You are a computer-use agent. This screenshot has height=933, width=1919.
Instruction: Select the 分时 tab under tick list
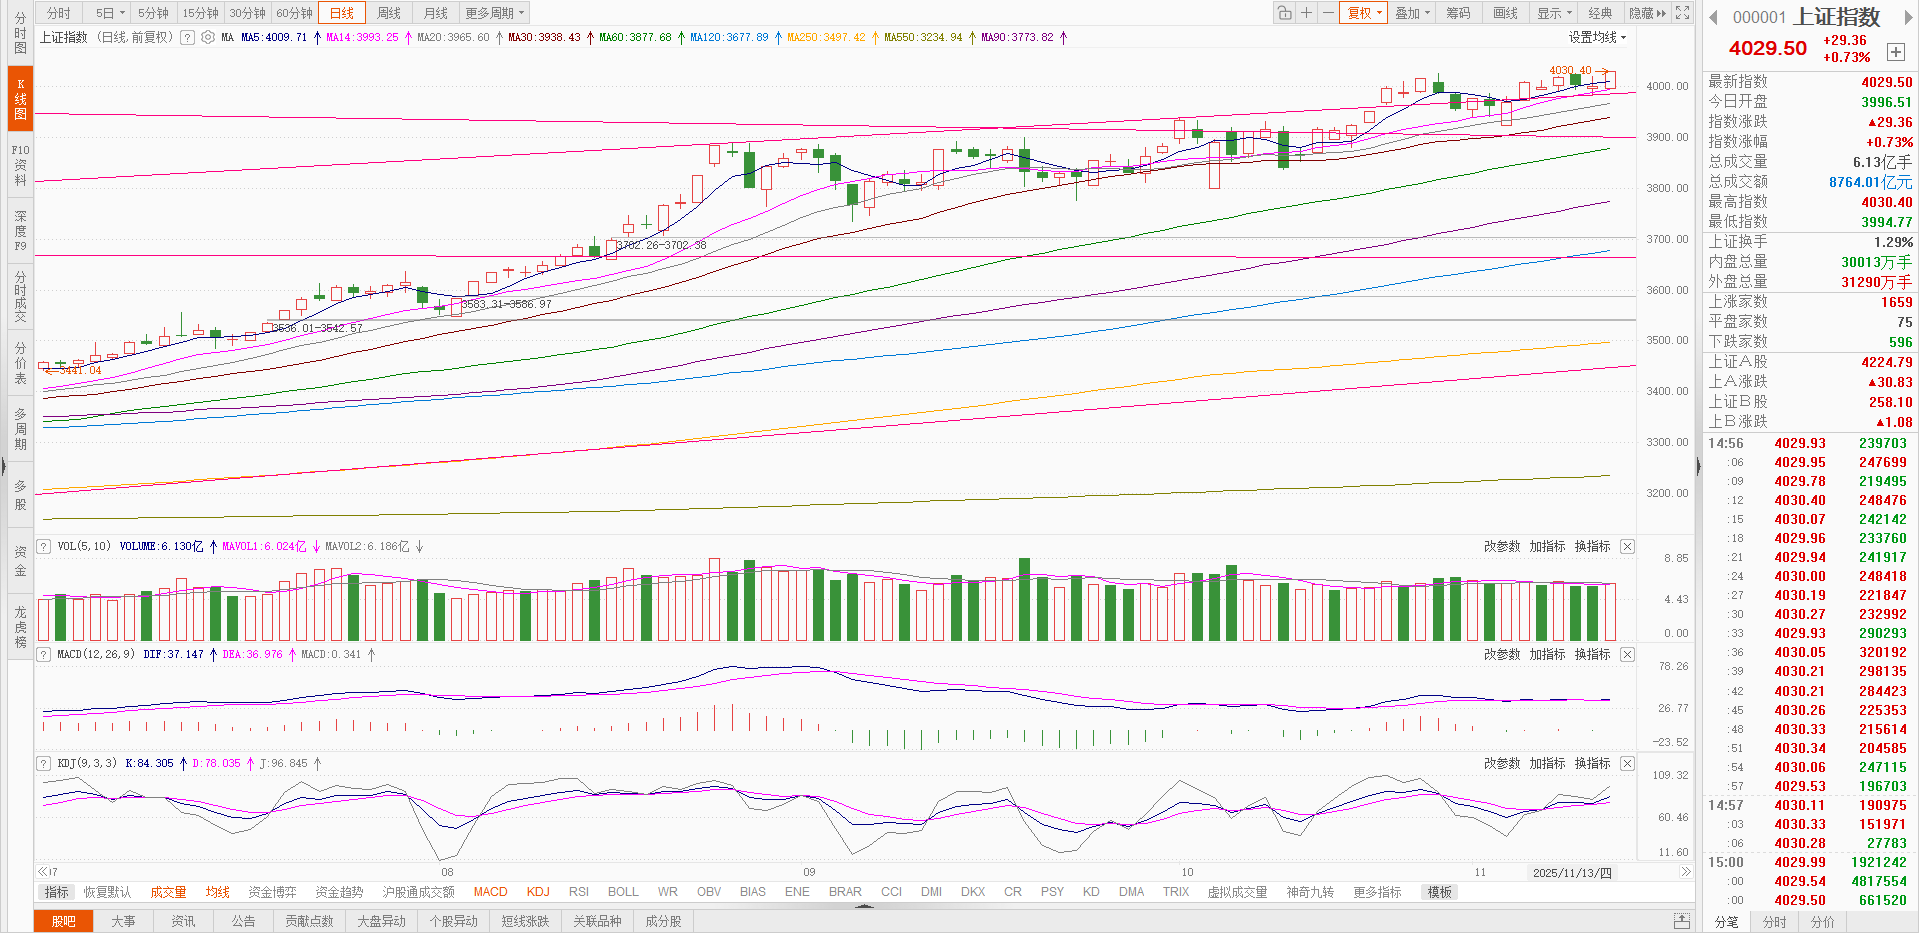pyautogui.click(x=1774, y=922)
